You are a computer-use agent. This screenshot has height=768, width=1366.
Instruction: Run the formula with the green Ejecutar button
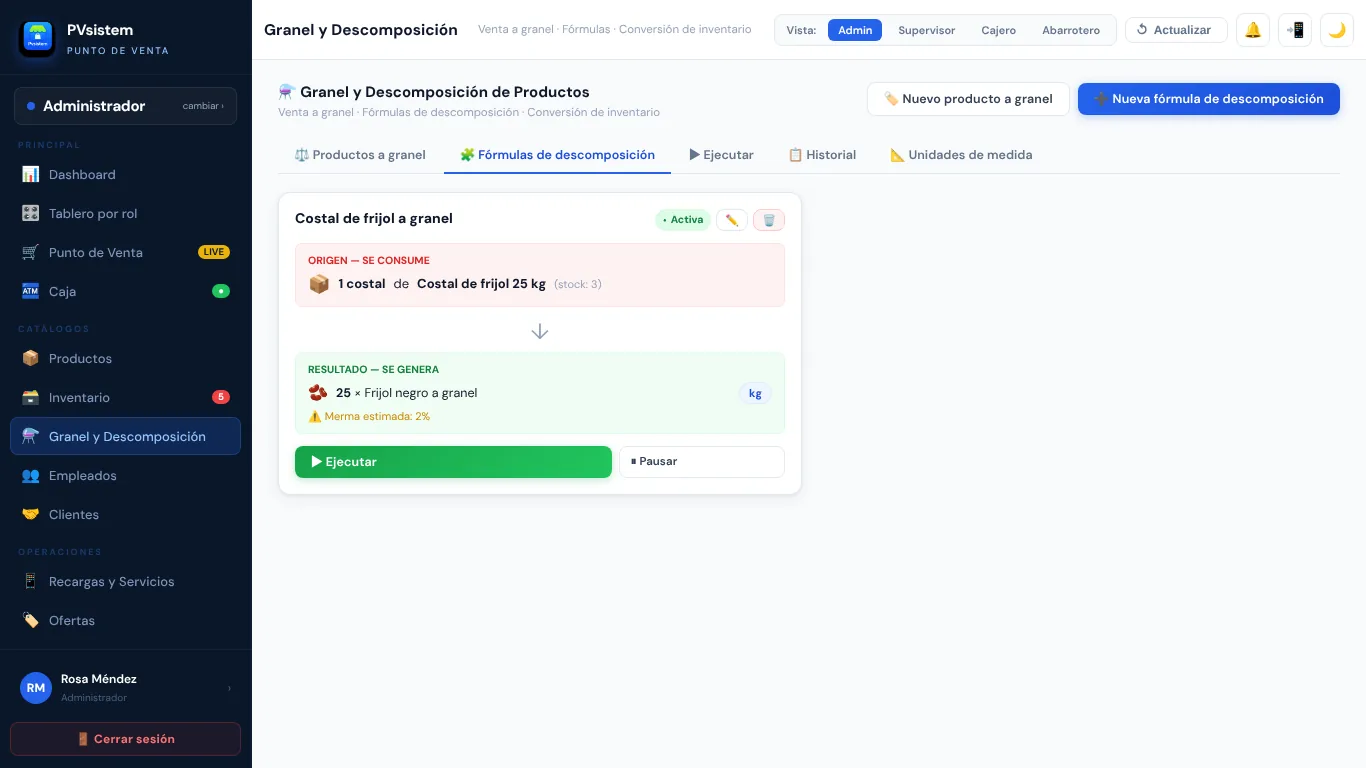tap(453, 462)
